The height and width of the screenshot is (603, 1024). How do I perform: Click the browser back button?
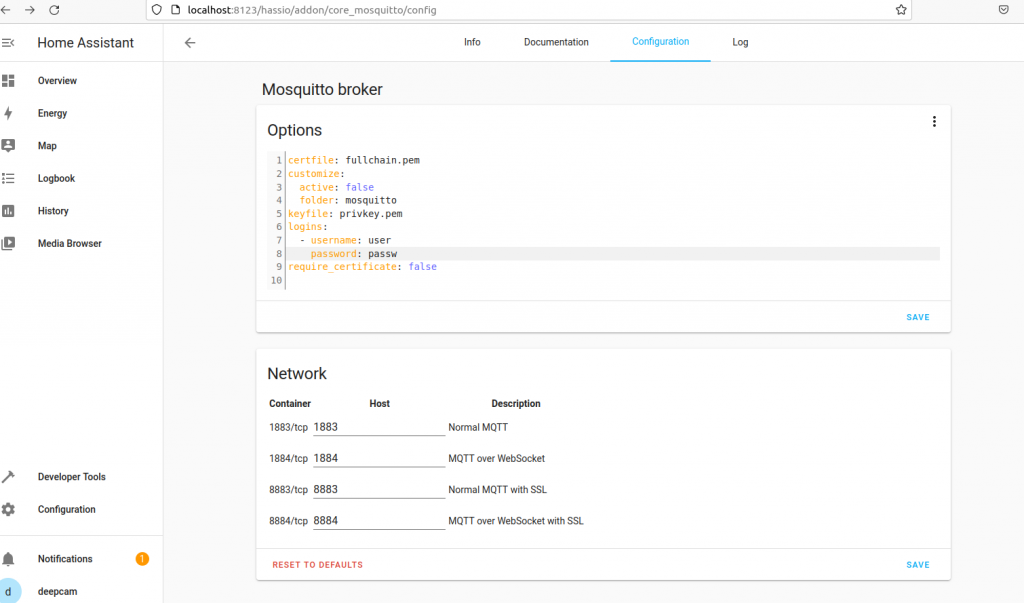(6, 10)
